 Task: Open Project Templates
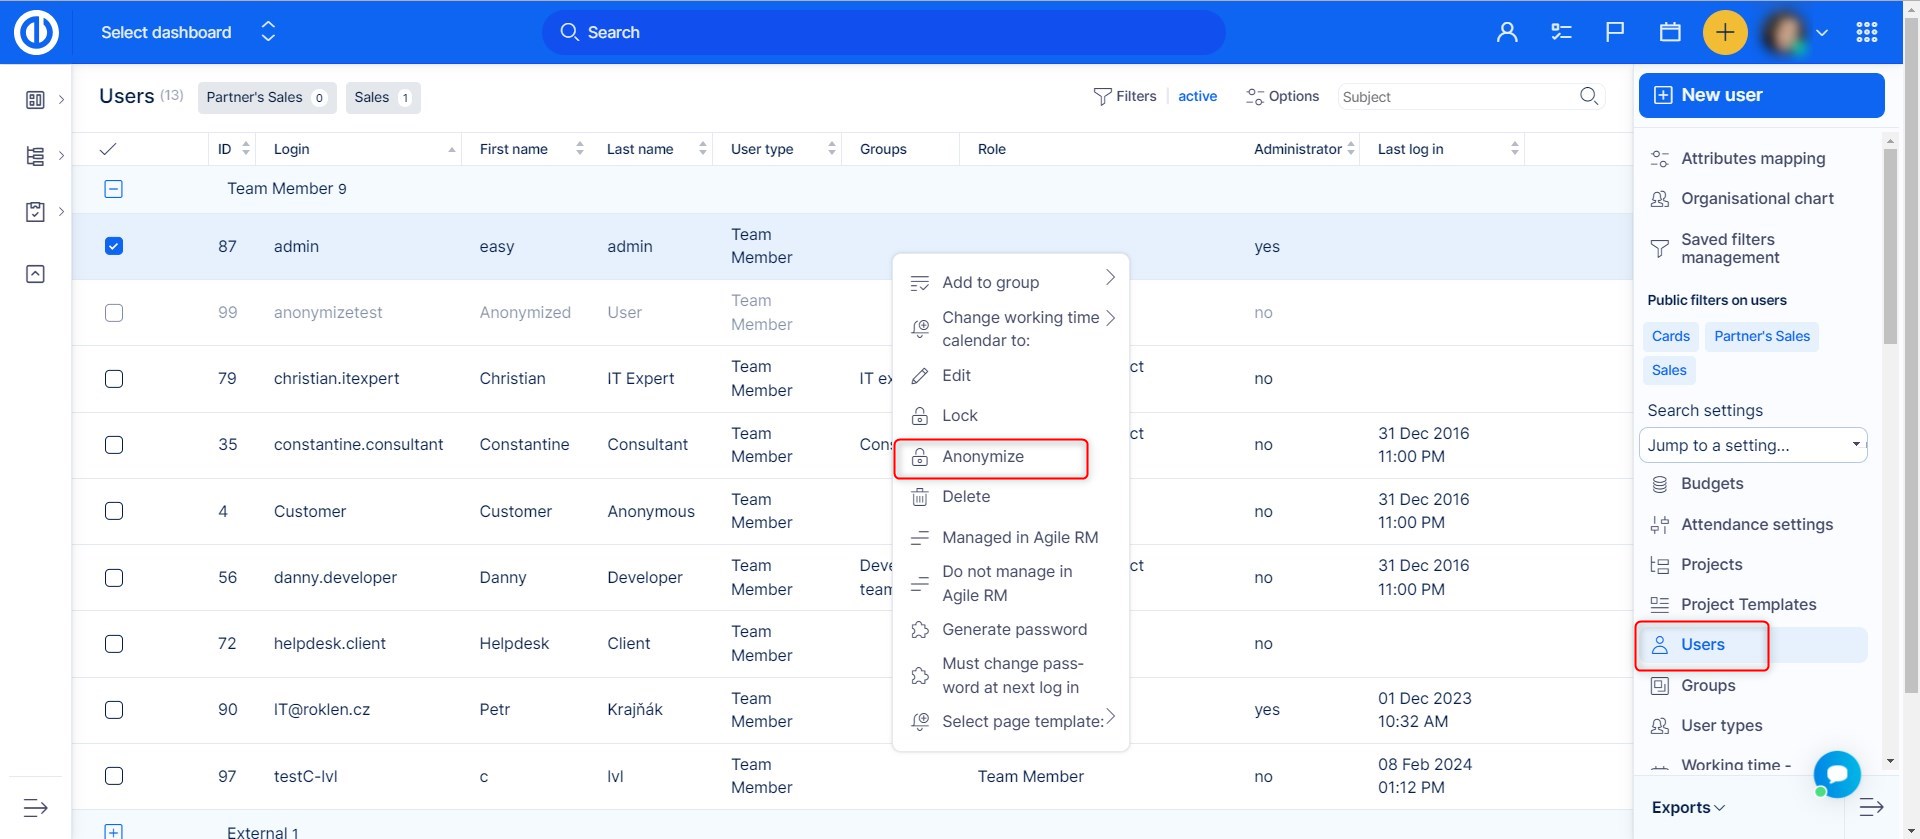pyautogui.click(x=1747, y=605)
